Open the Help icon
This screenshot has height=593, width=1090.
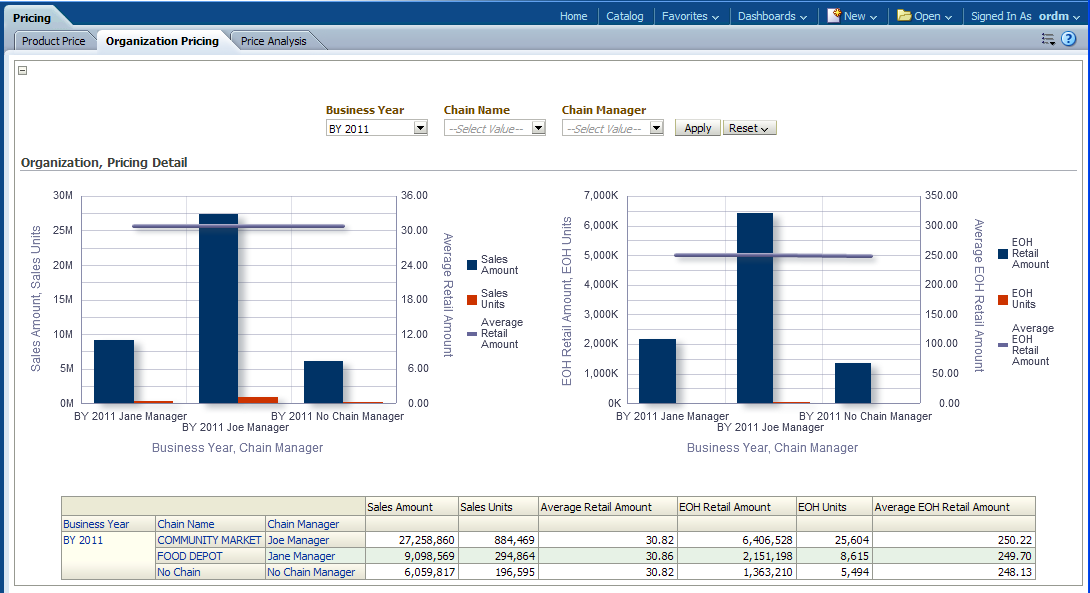[x=1068, y=39]
